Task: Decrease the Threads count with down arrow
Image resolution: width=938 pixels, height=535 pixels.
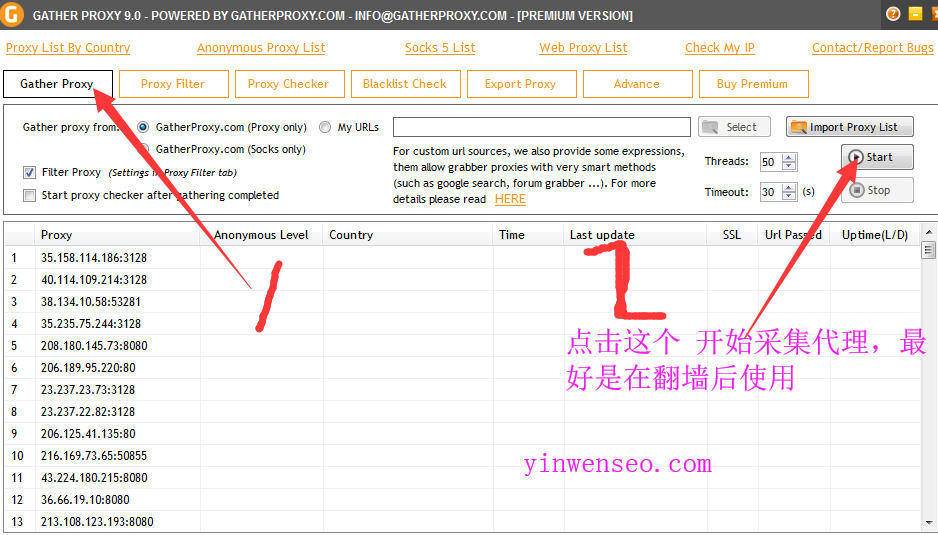Action: point(790,166)
